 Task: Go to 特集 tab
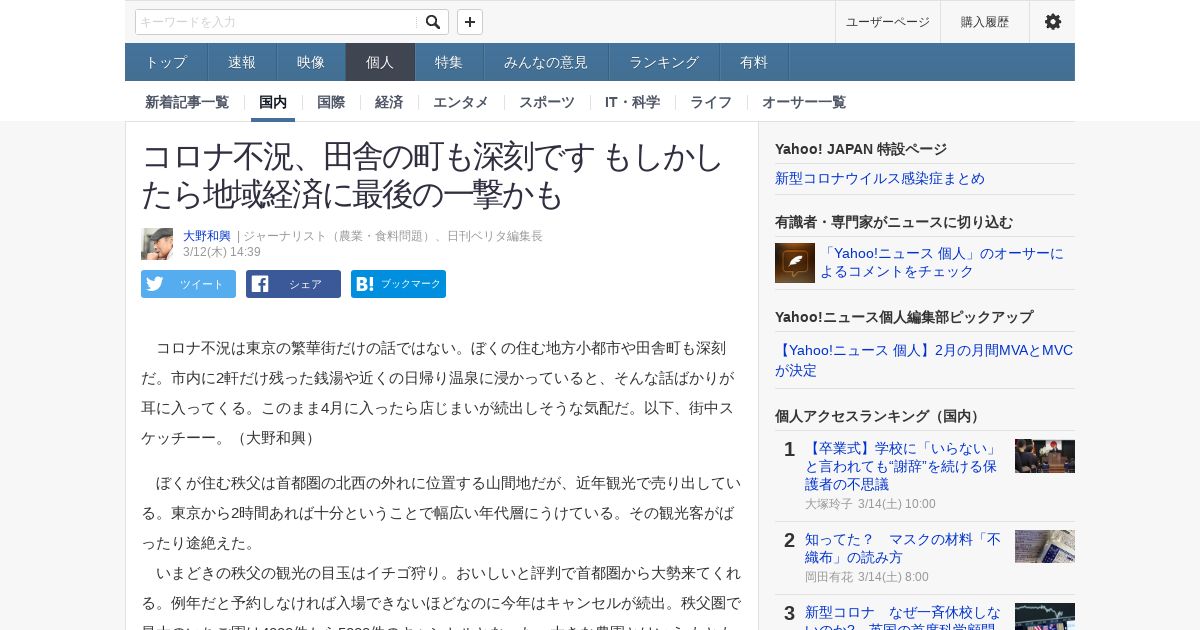[x=449, y=62]
